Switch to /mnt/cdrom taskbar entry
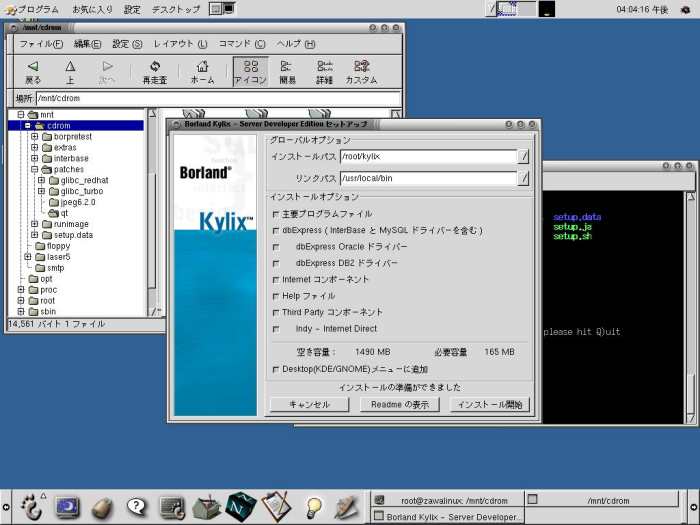This screenshot has width=700, height=525. tap(602, 500)
